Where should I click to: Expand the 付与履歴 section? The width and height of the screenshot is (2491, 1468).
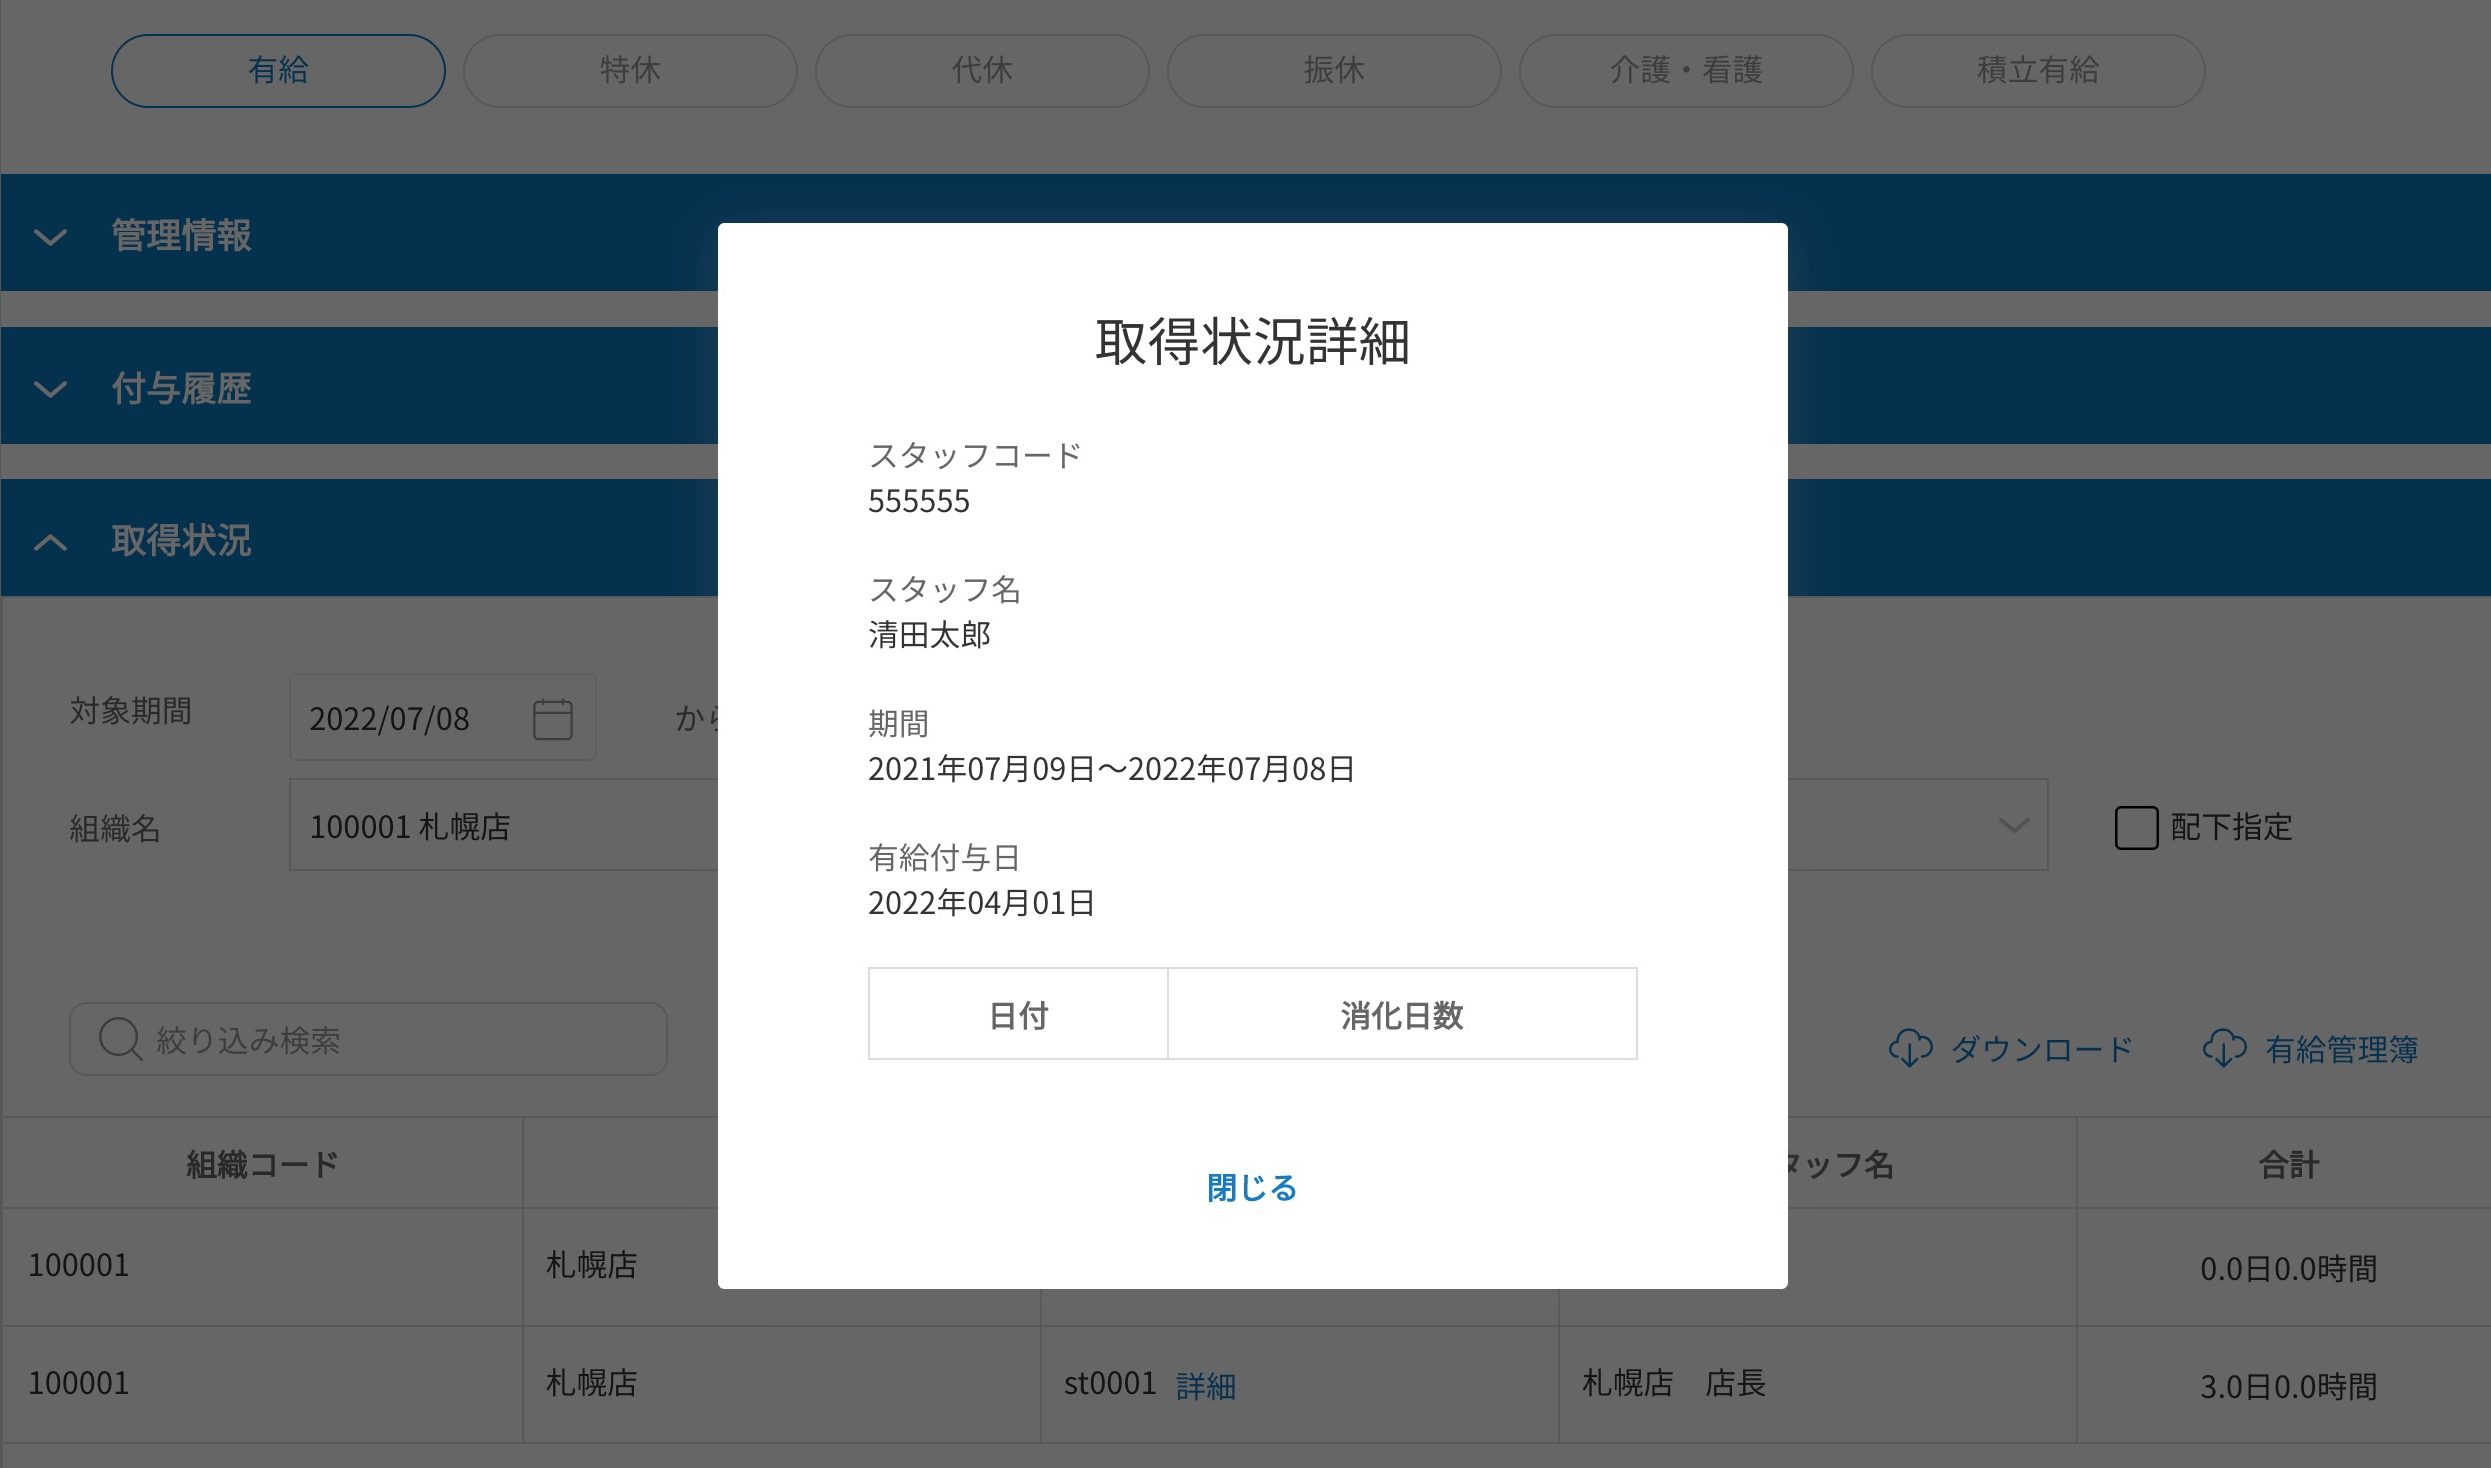(x=180, y=388)
